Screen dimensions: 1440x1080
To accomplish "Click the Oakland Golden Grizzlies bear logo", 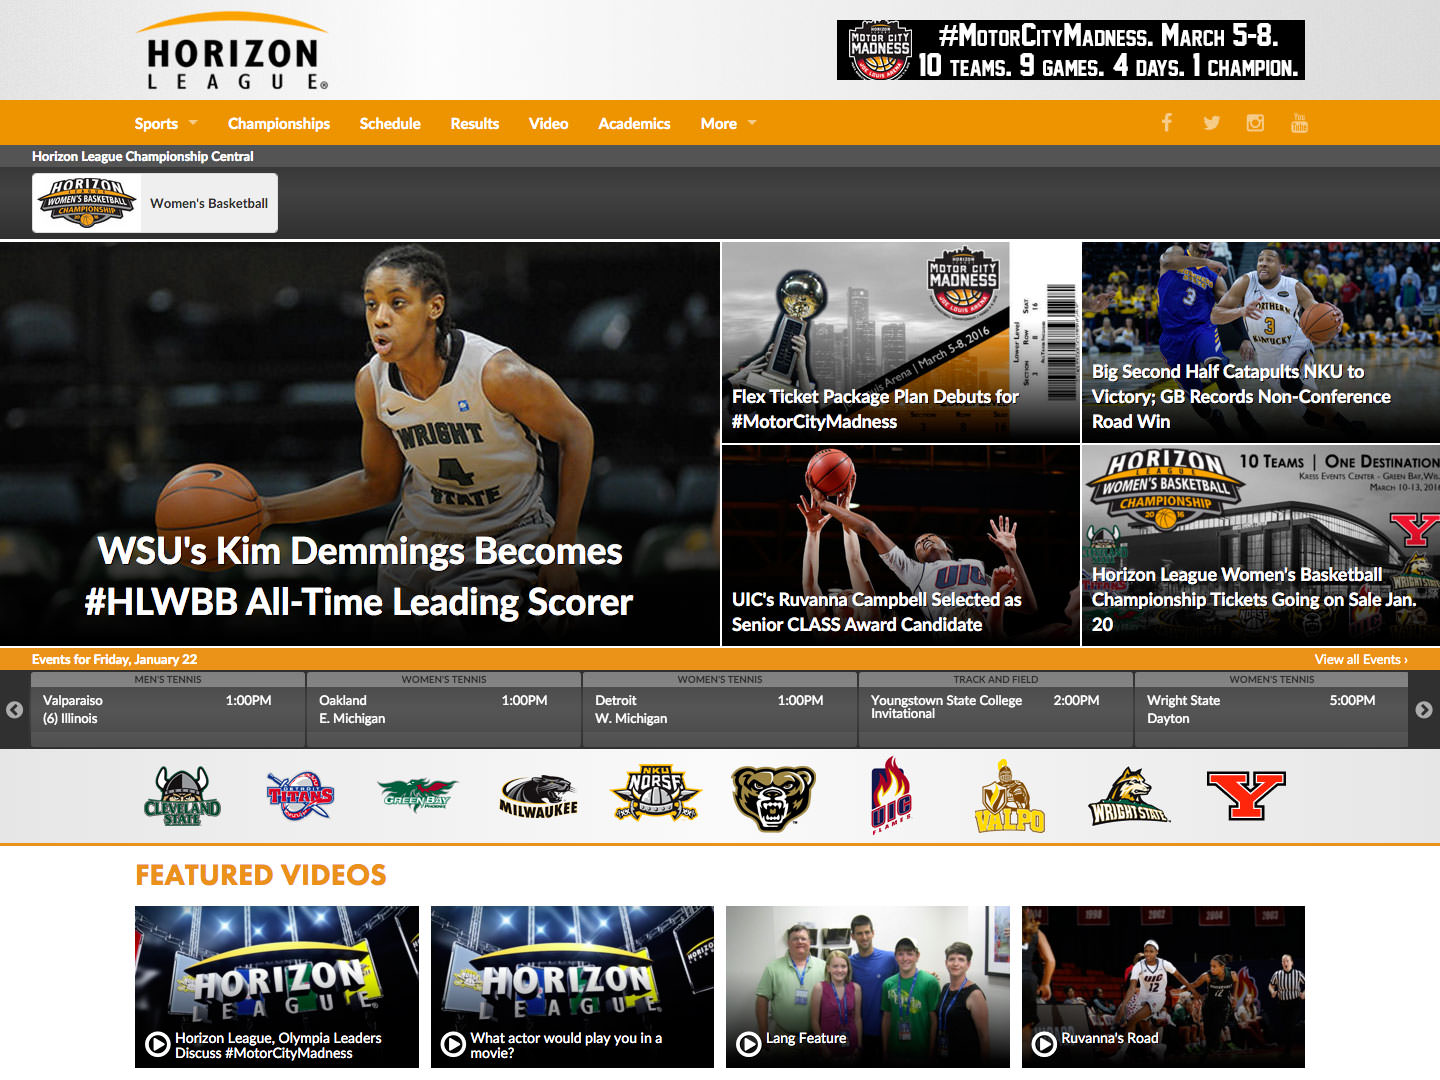I will coord(773,797).
